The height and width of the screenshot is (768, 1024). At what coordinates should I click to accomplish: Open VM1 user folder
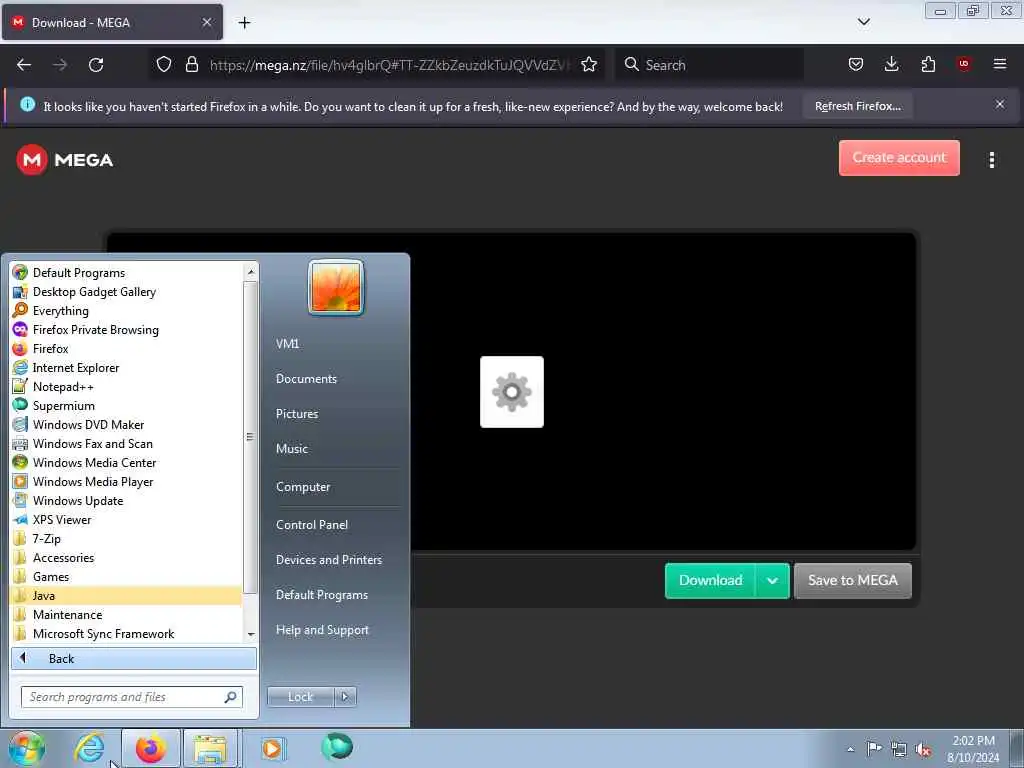[x=287, y=344]
